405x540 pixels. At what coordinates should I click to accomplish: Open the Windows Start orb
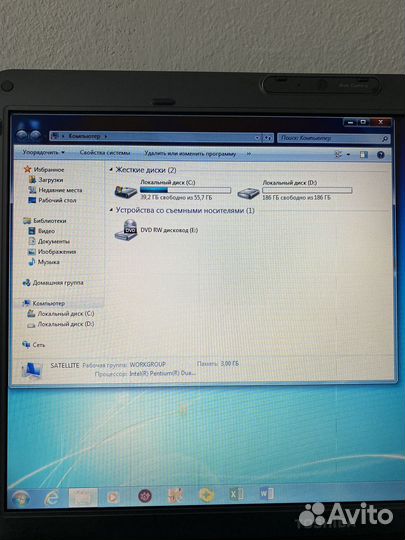pos(21,498)
